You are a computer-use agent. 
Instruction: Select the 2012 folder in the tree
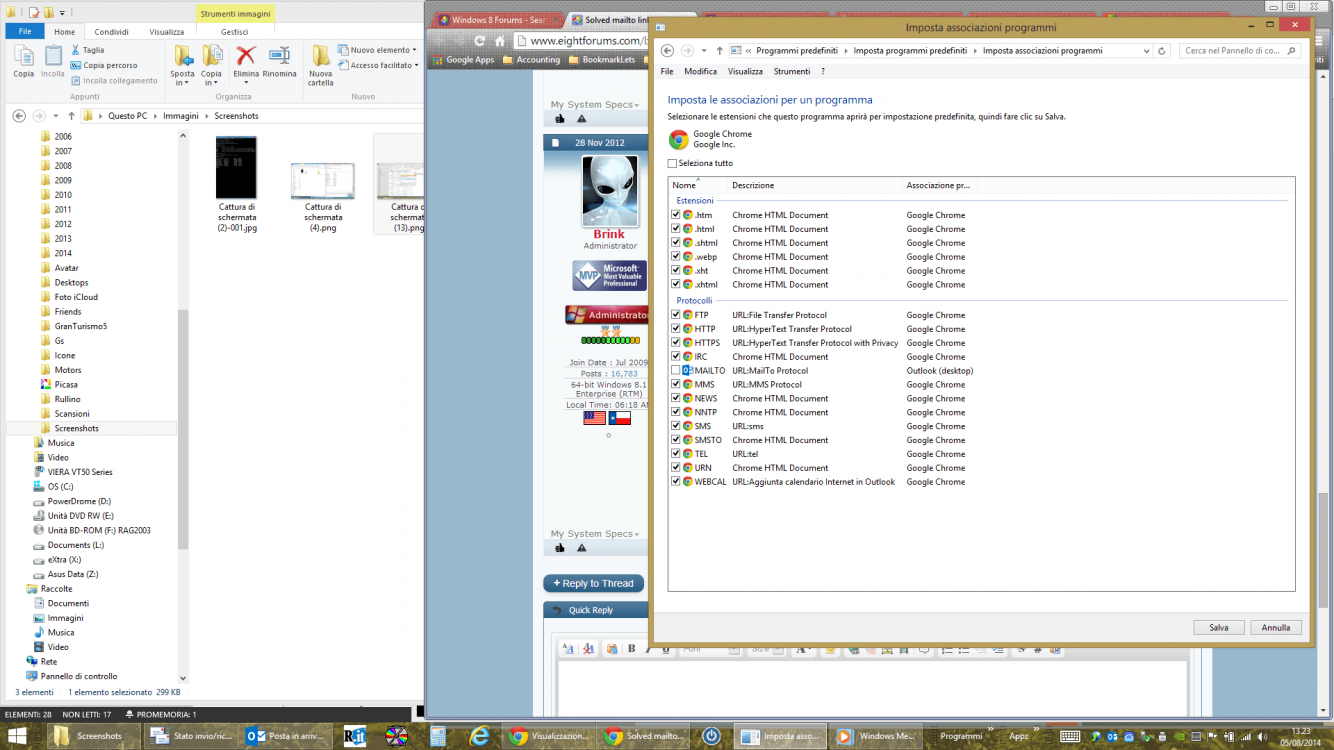pyautogui.click(x=63, y=224)
